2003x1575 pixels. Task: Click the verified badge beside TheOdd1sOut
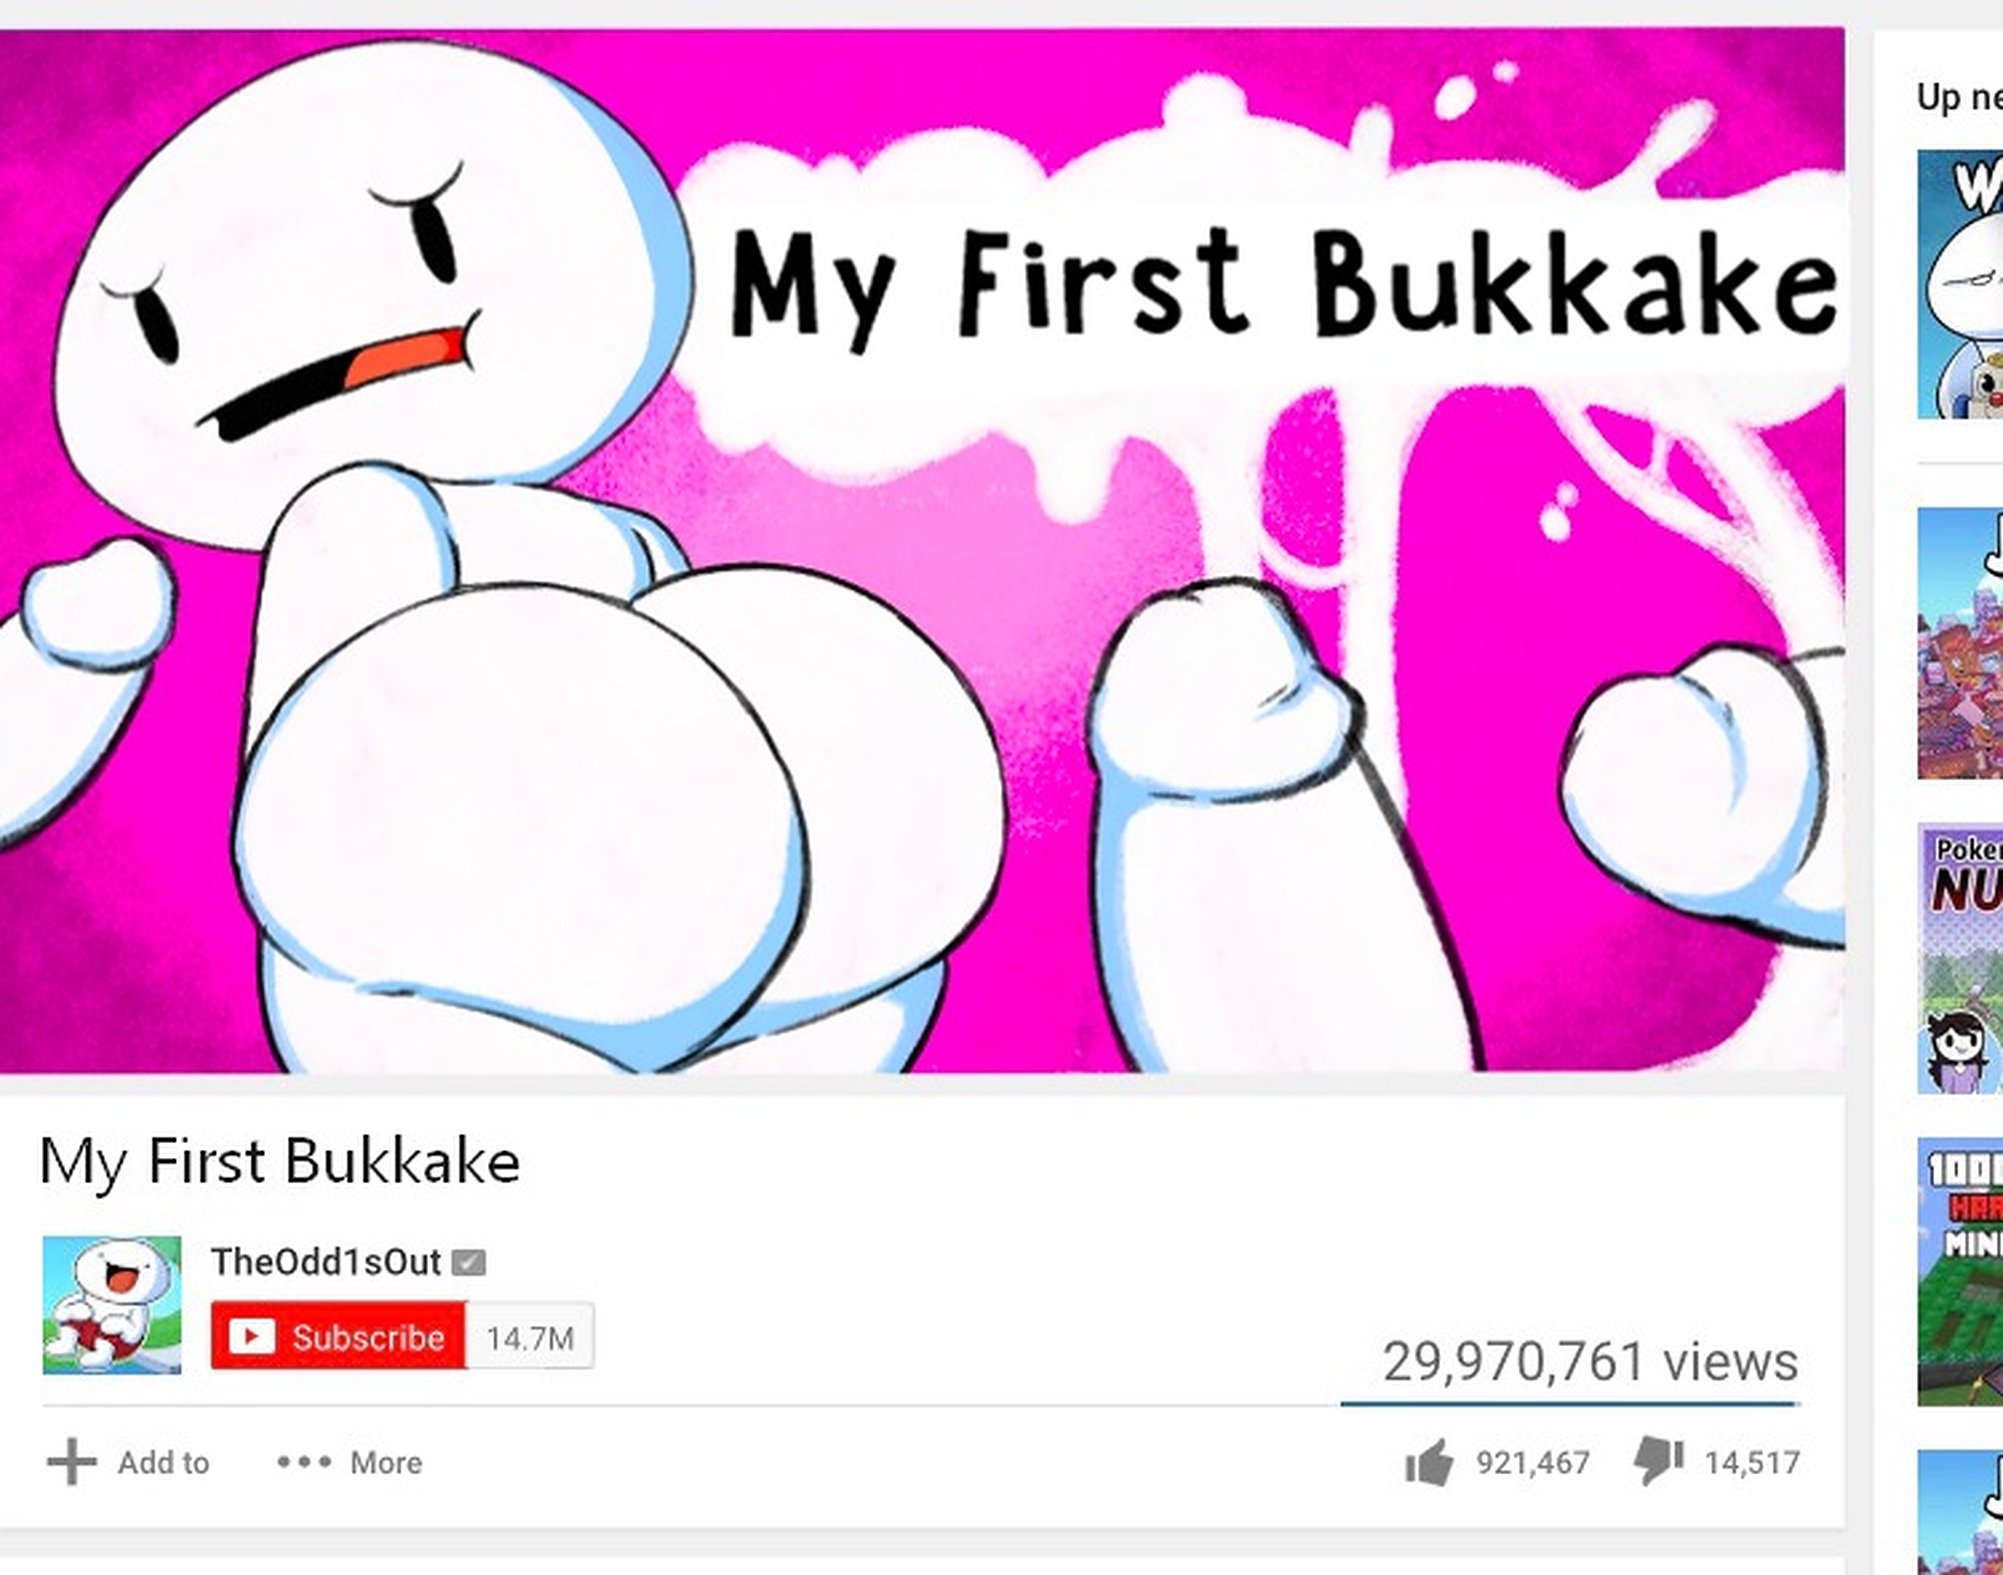click(x=468, y=1263)
